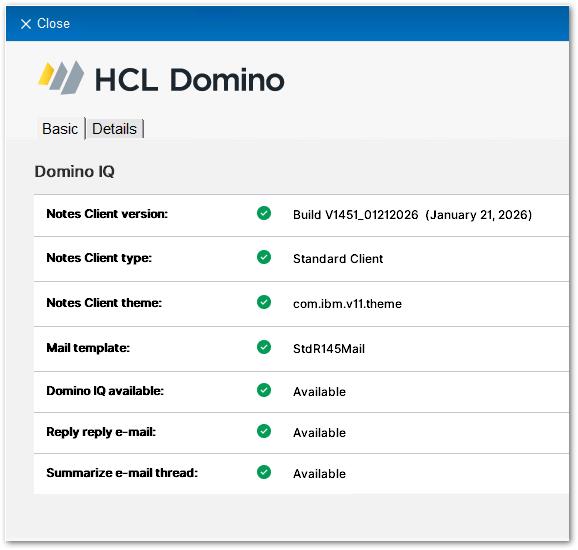Click the Reply reply e-mail label
Viewport: 578px width, 550px height.
pyautogui.click(x=101, y=432)
